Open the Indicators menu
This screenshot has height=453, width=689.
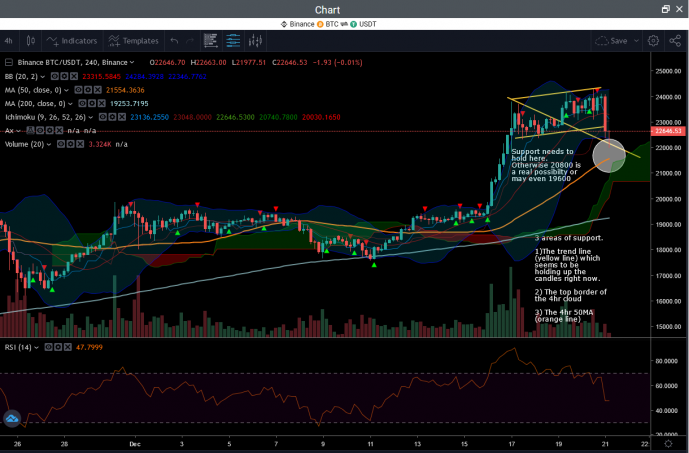[72, 41]
